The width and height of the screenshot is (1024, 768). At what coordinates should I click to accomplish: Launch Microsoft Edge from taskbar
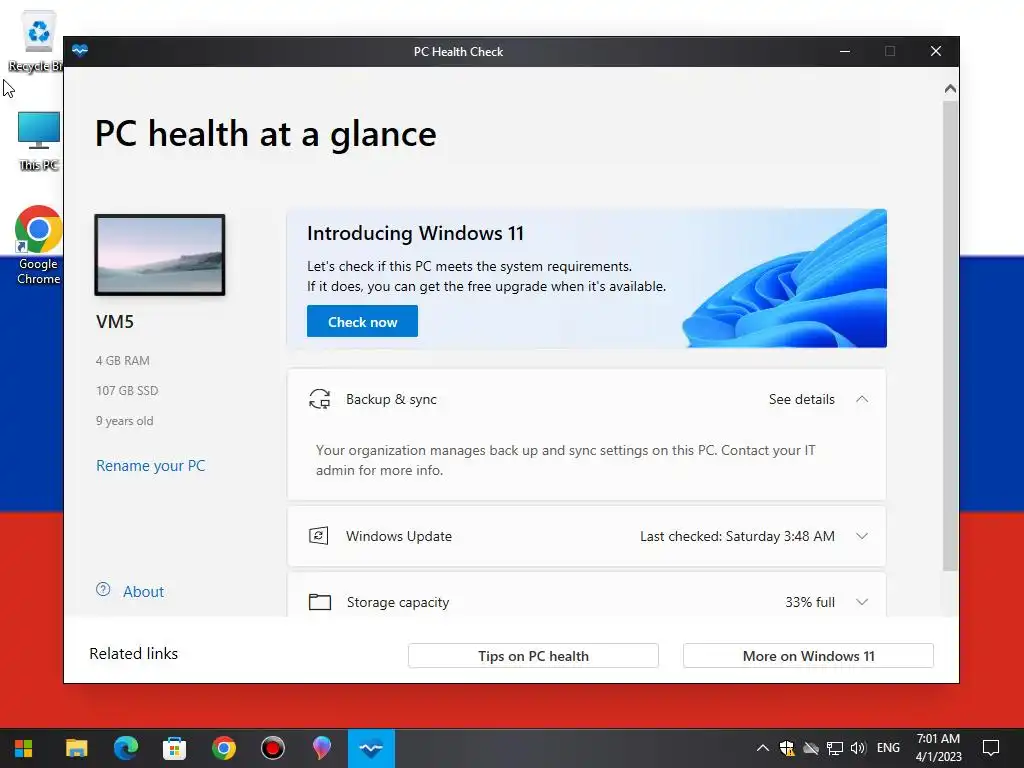(x=125, y=748)
